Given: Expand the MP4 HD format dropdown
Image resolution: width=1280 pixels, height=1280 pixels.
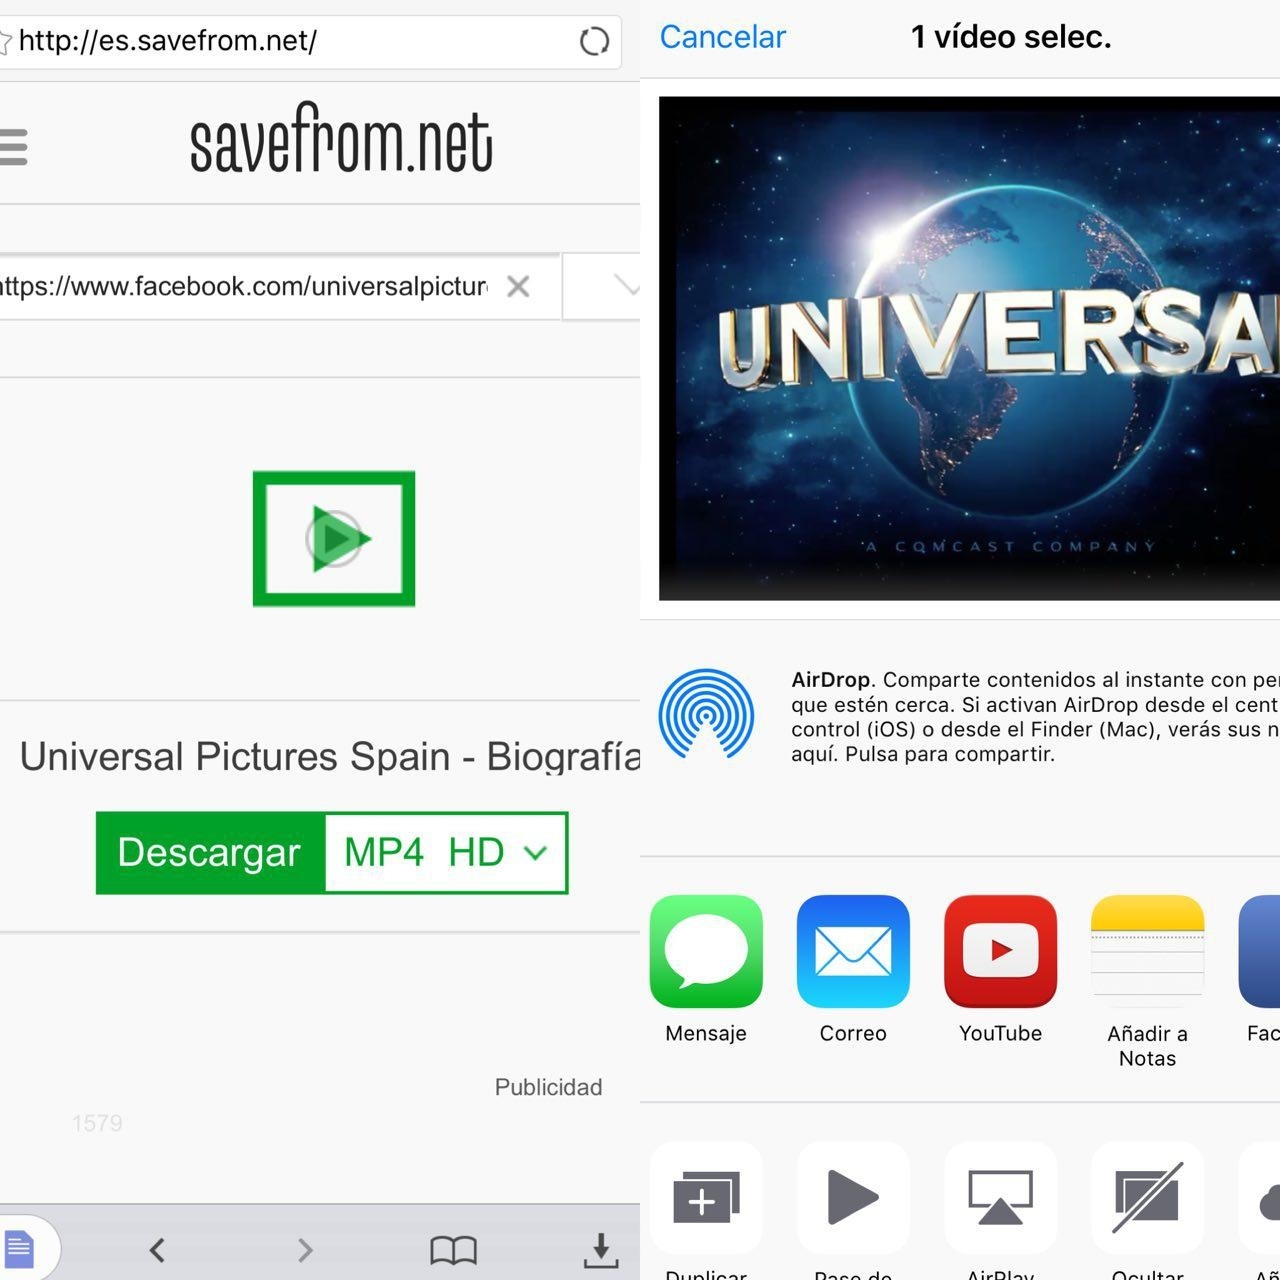Looking at the screenshot, I should point(446,853).
